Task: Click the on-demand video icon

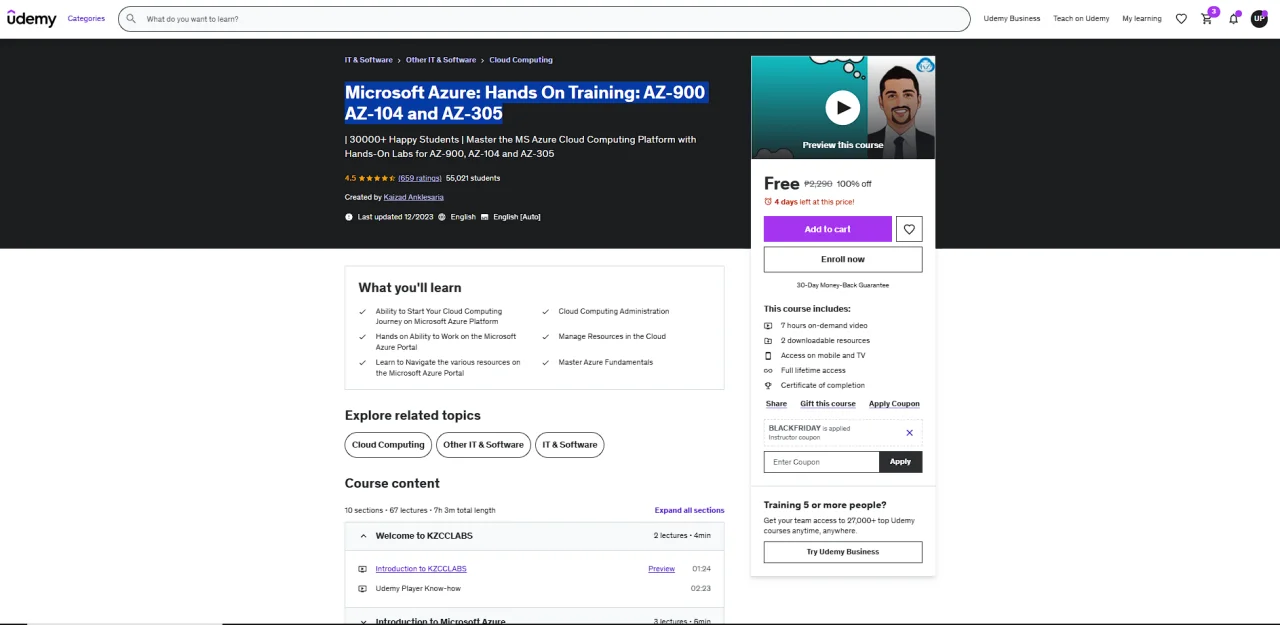Action: pos(768,326)
